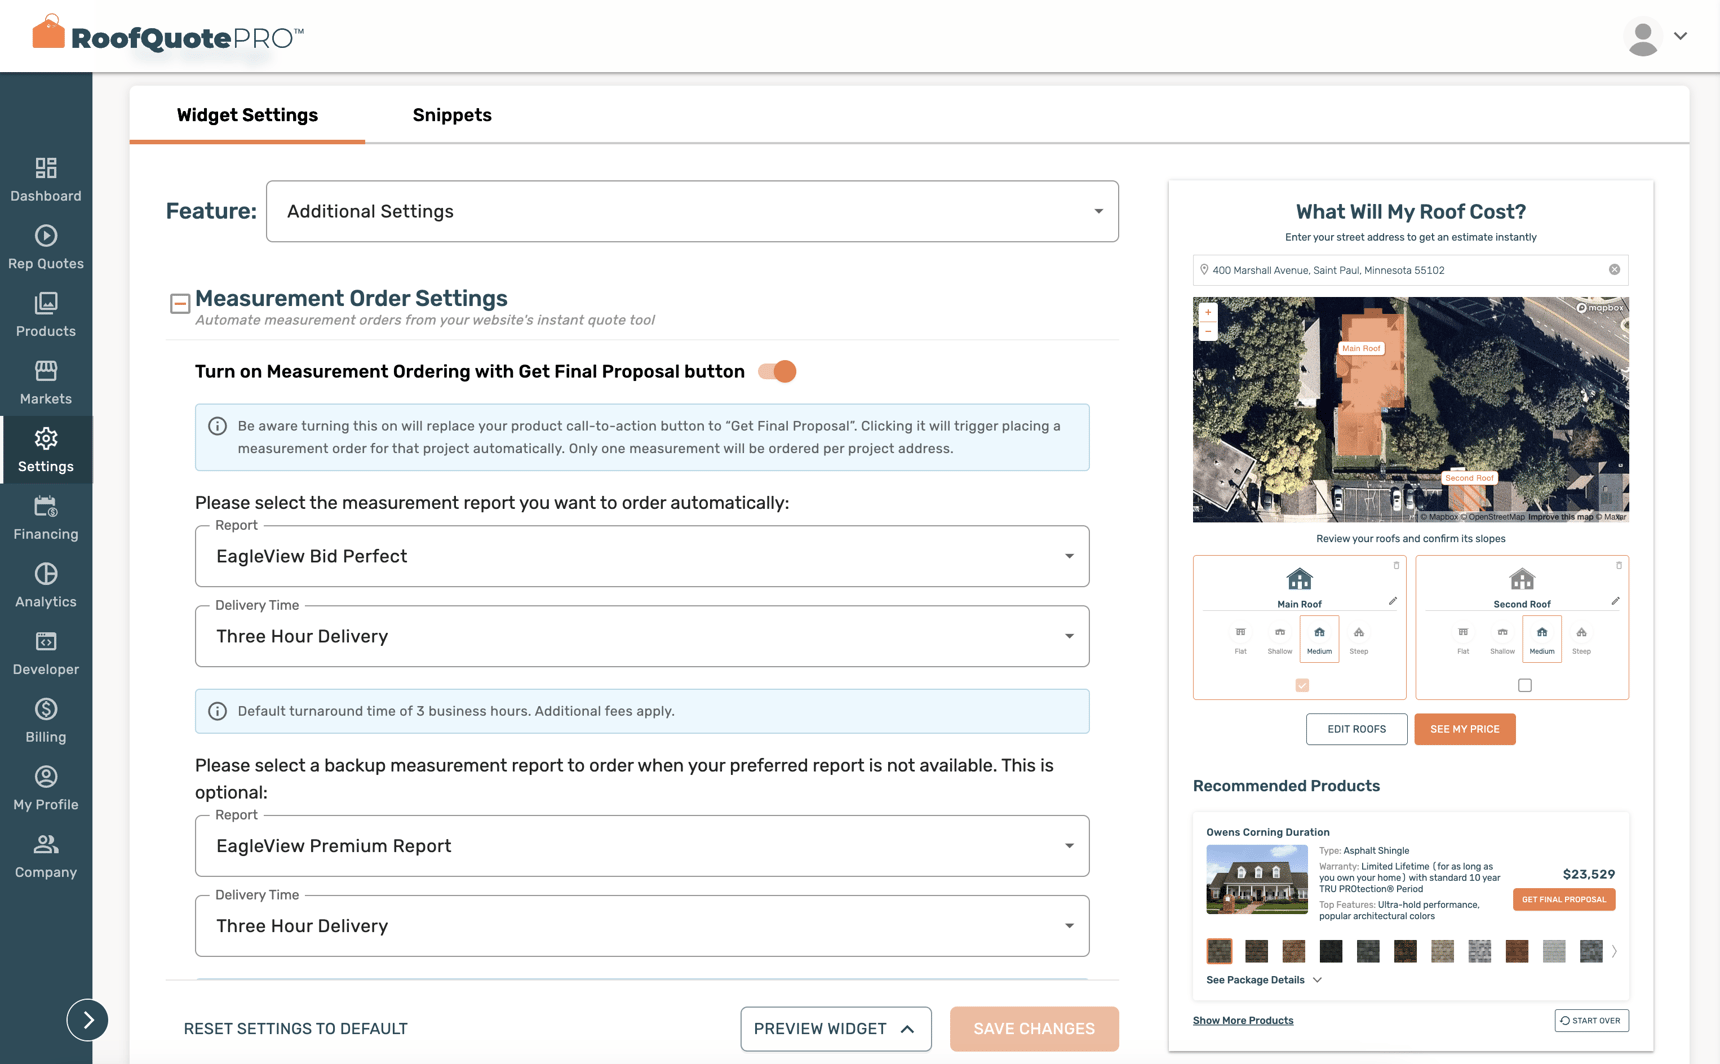Image resolution: width=1720 pixels, height=1064 pixels.
Task: Switch to the Snippets tab
Action: coord(452,115)
